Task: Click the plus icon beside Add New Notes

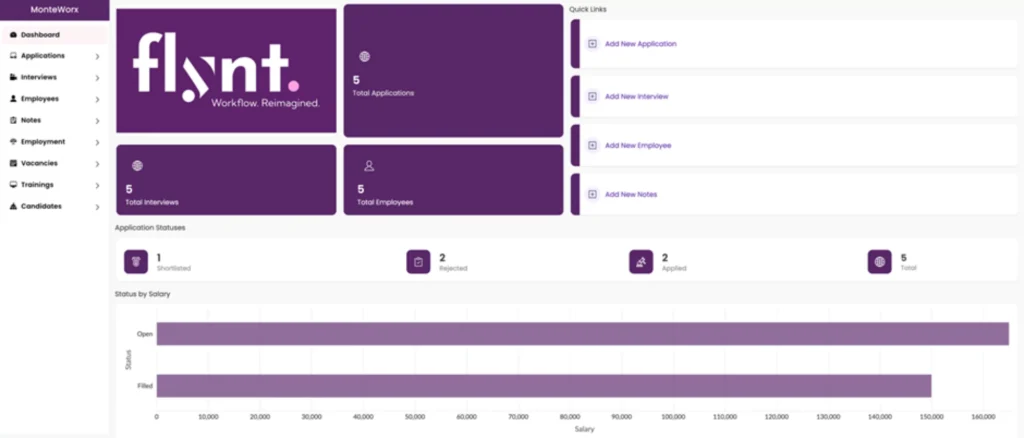Action: point(592,194)
